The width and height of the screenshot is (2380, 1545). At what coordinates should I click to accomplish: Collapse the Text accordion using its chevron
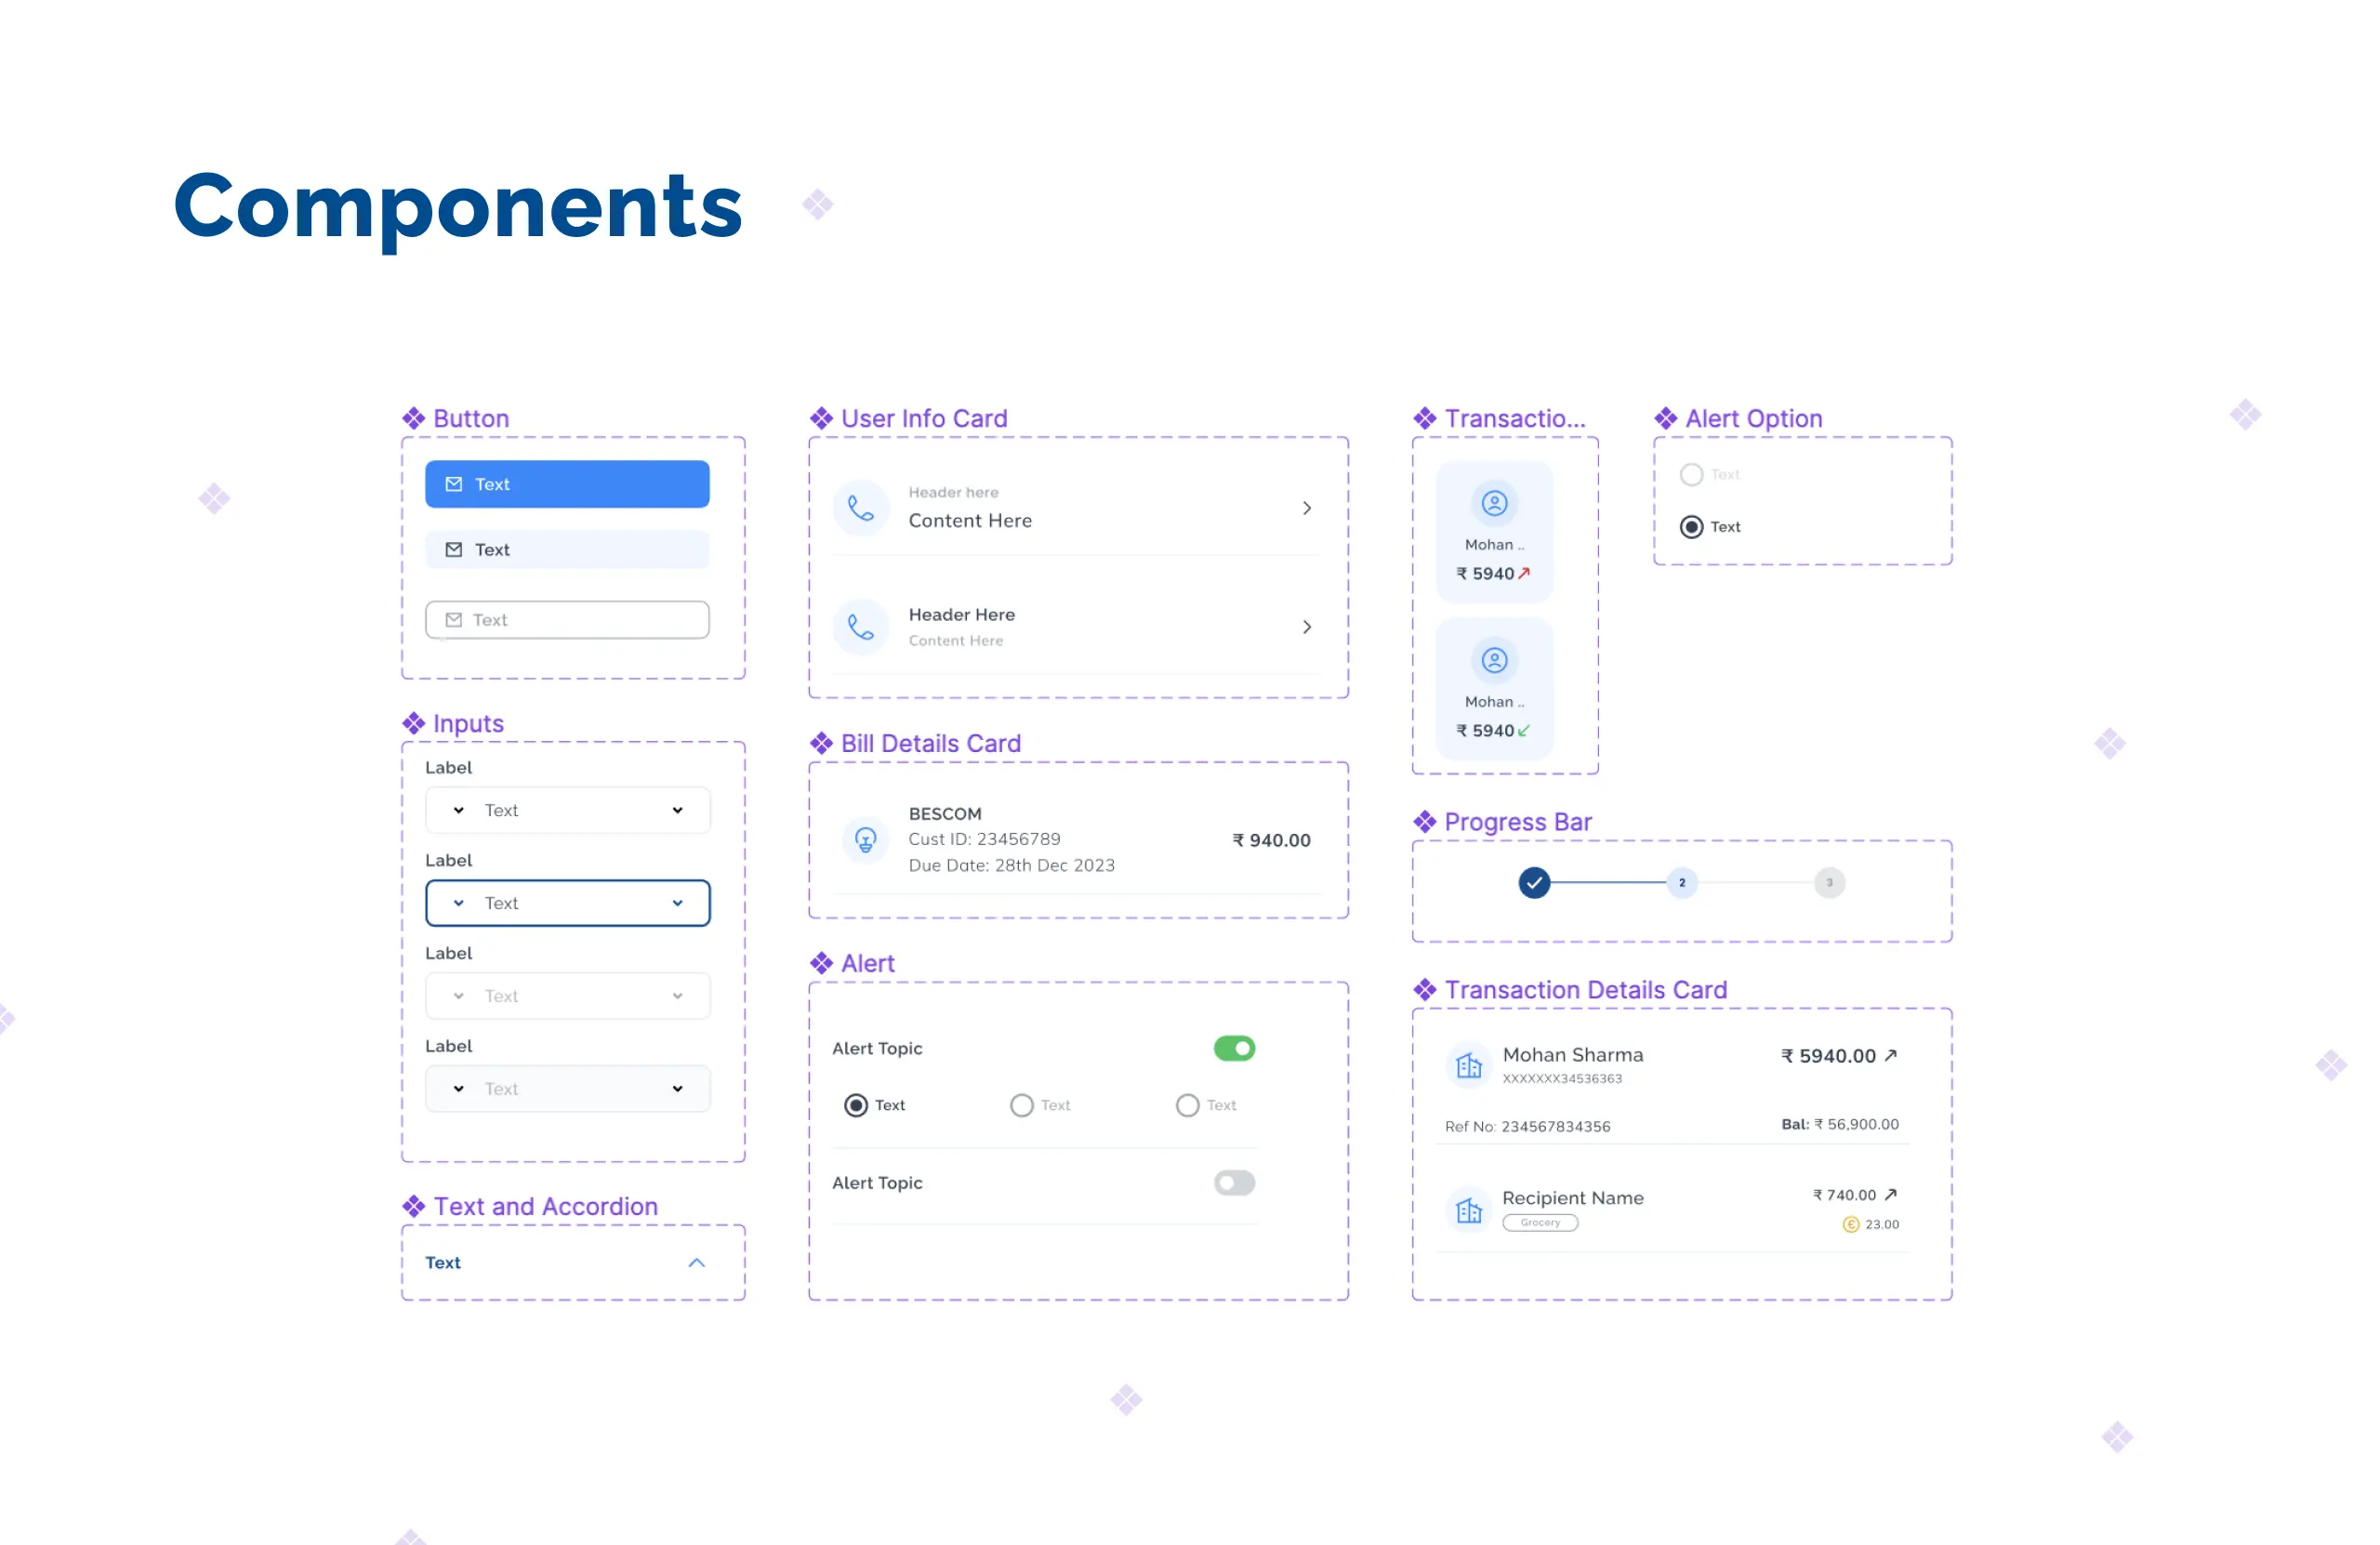pos(696,1262)
